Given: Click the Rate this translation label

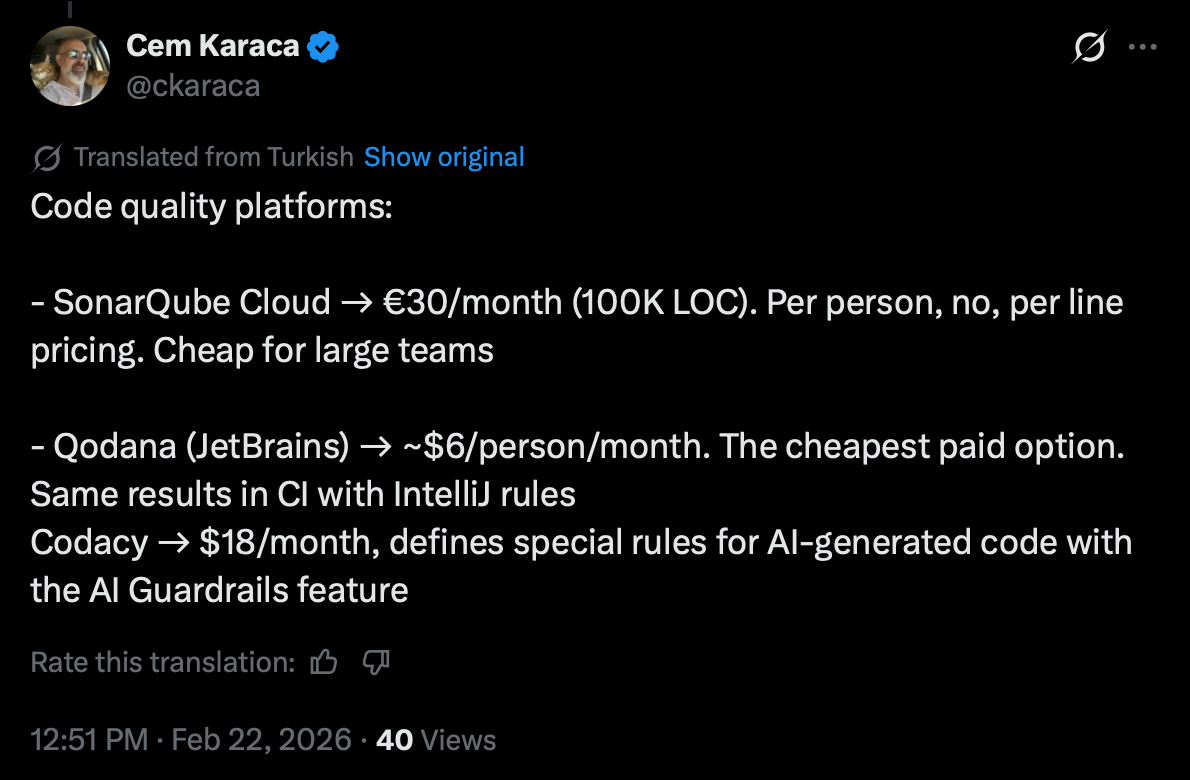Looking at the screenshot, I should pyautogui.click(x=162, y=662).
